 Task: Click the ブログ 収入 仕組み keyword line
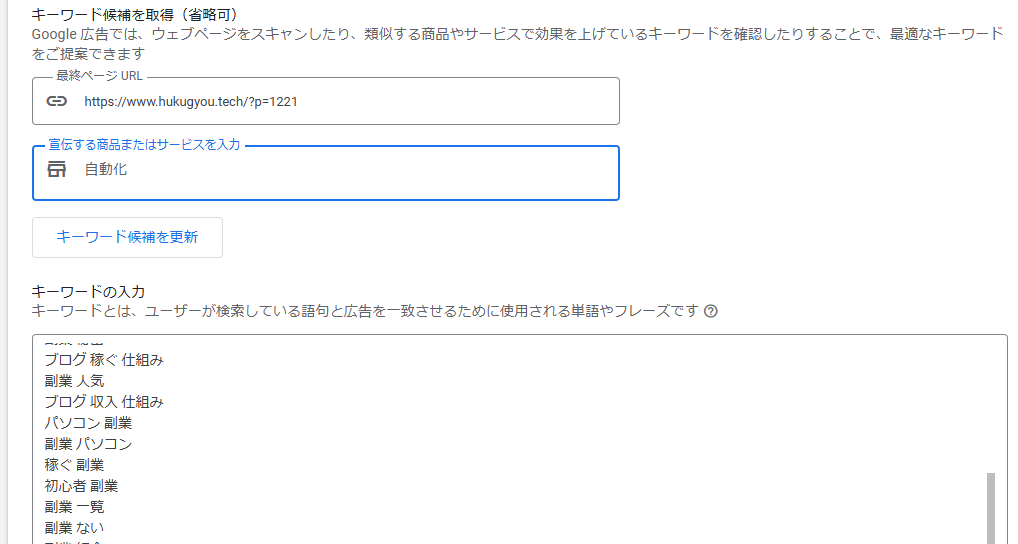[104, 402]
